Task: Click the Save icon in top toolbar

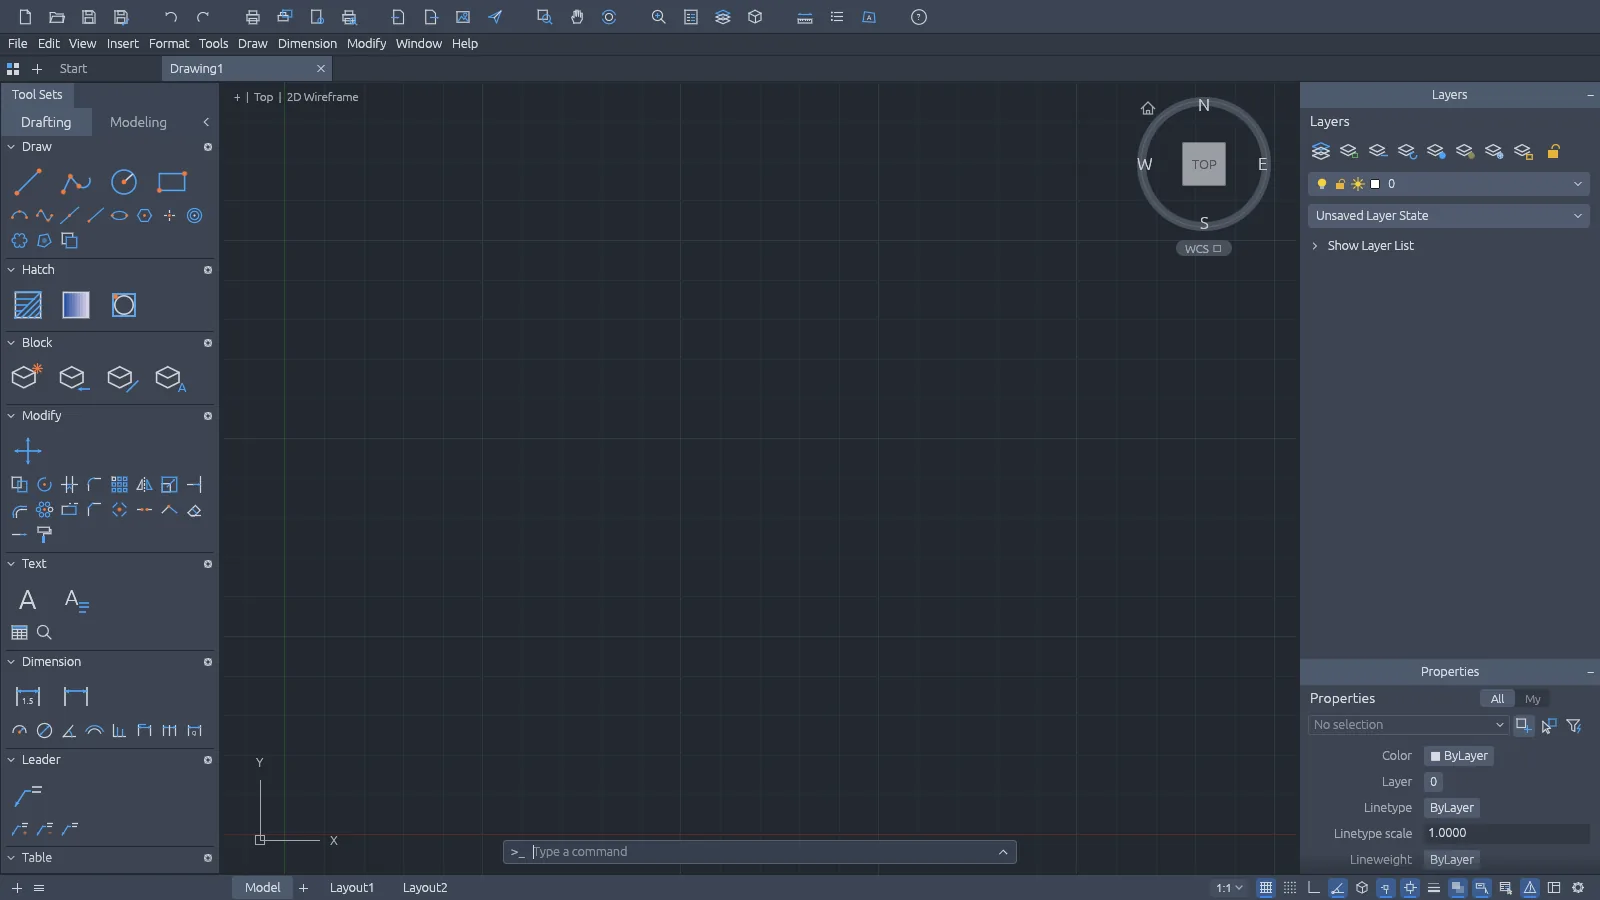Action: pos(89,17)
